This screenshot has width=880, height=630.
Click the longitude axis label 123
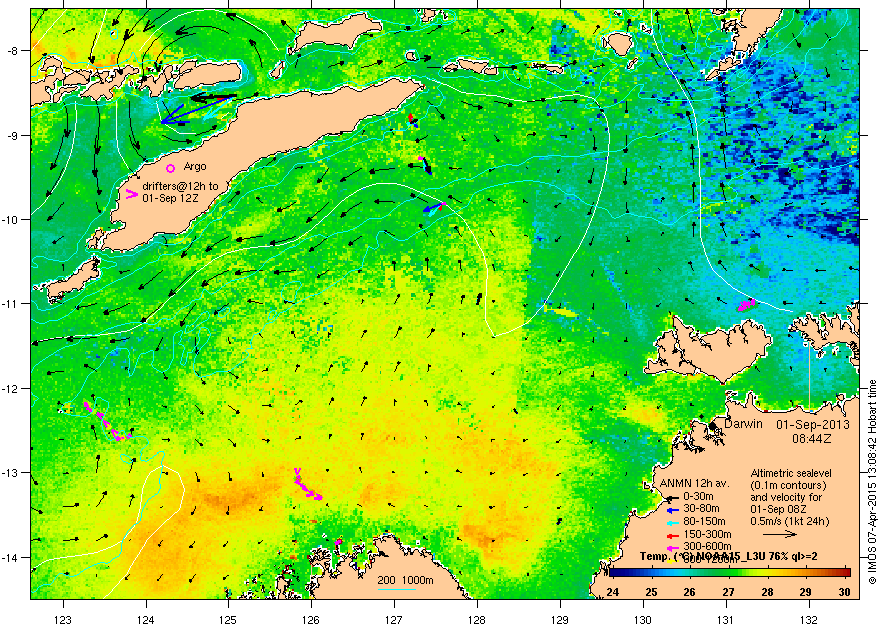pyautogui.click(x=63, y=620)
